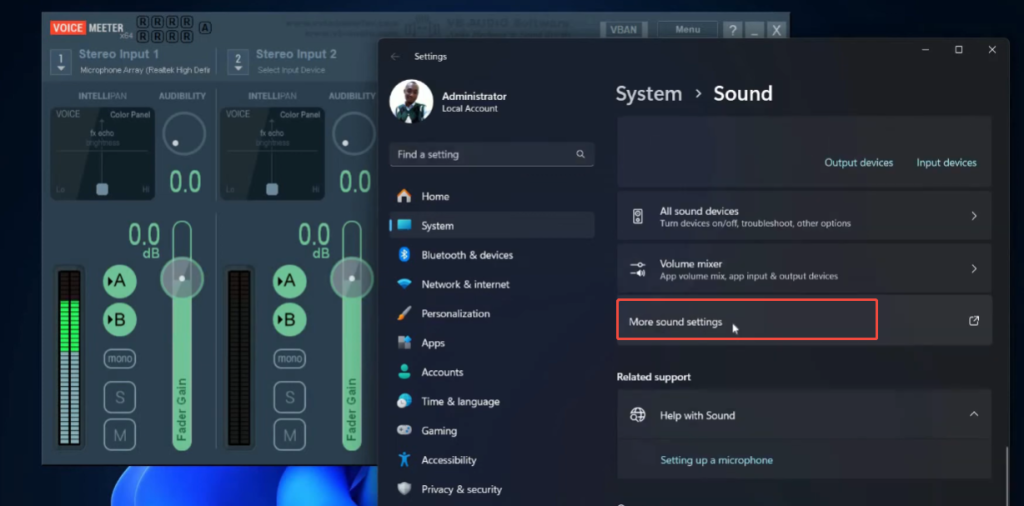Open the Output devices link

(858, 163)
